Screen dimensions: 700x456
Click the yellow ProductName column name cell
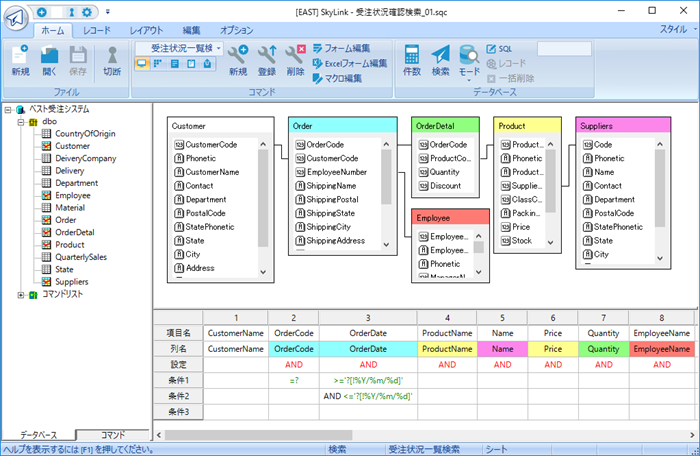pos(447,349)
